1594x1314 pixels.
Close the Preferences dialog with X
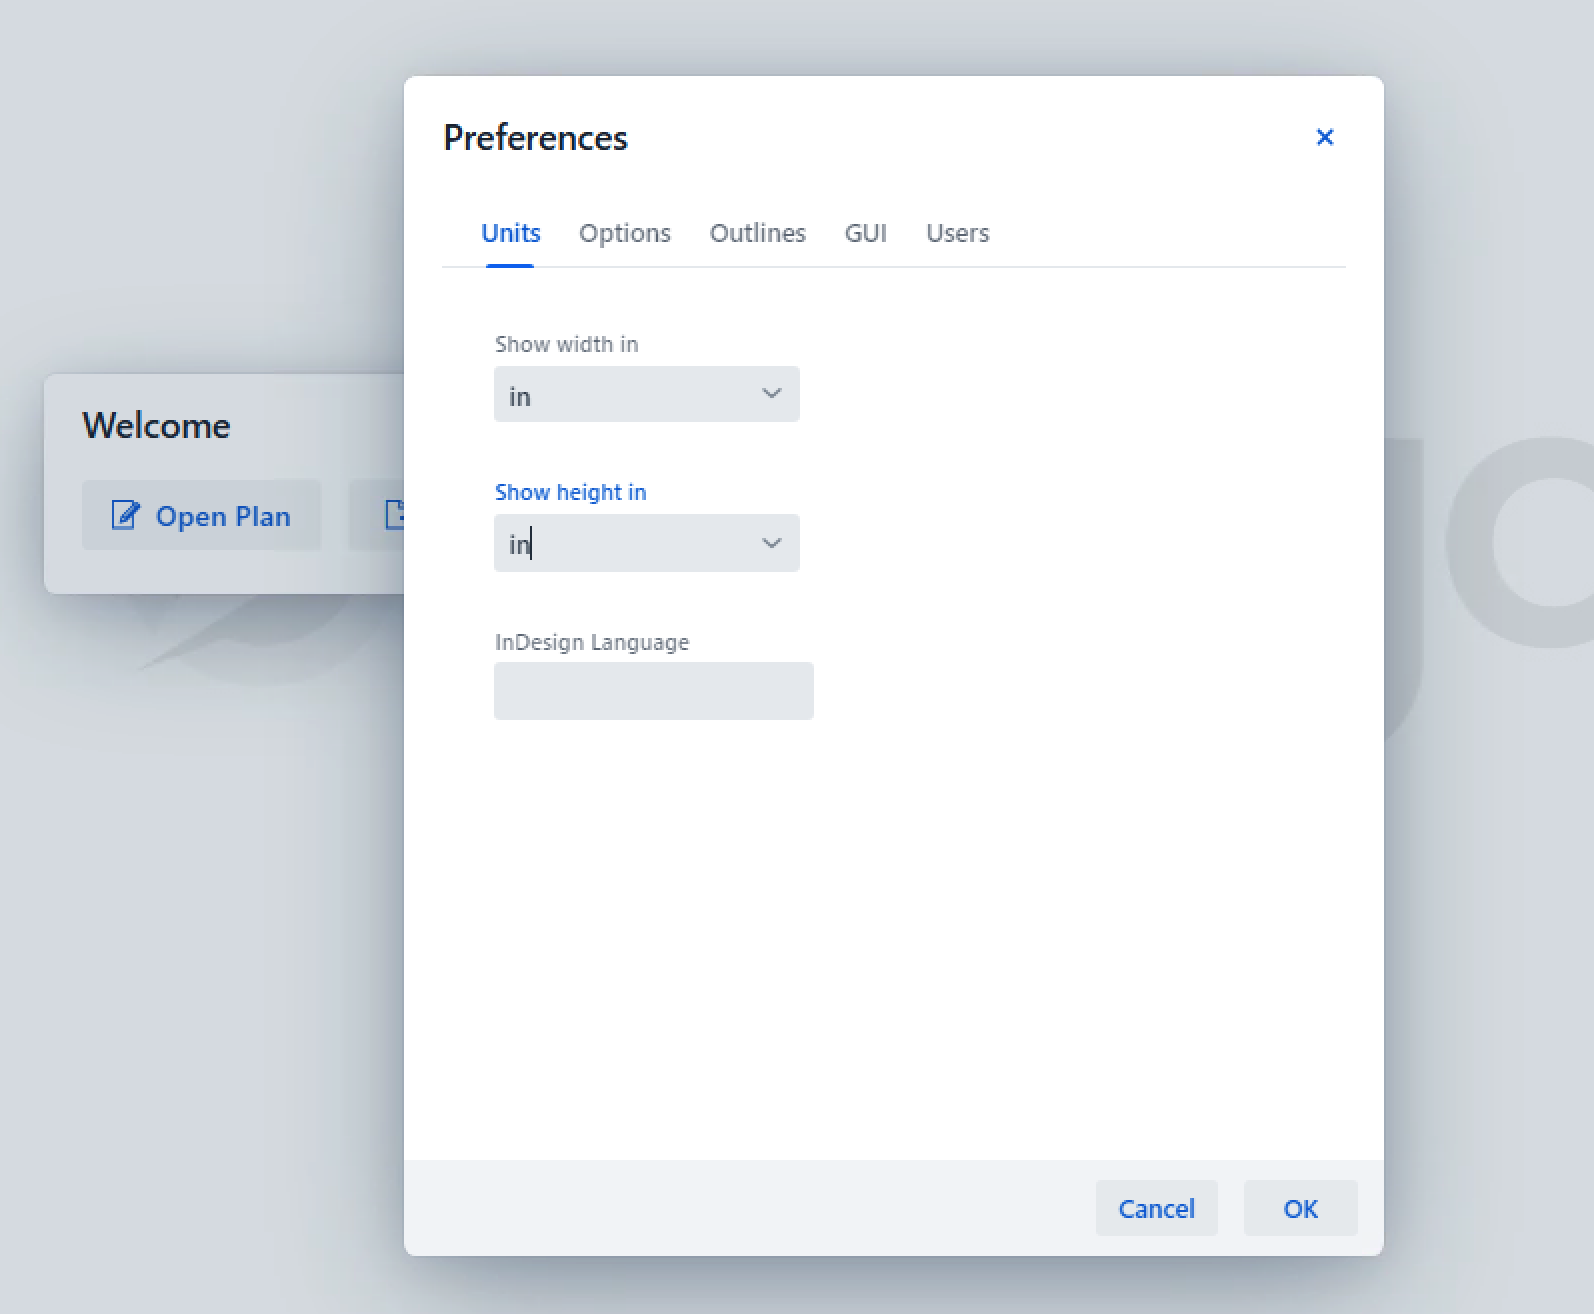tap(1324, 137)
